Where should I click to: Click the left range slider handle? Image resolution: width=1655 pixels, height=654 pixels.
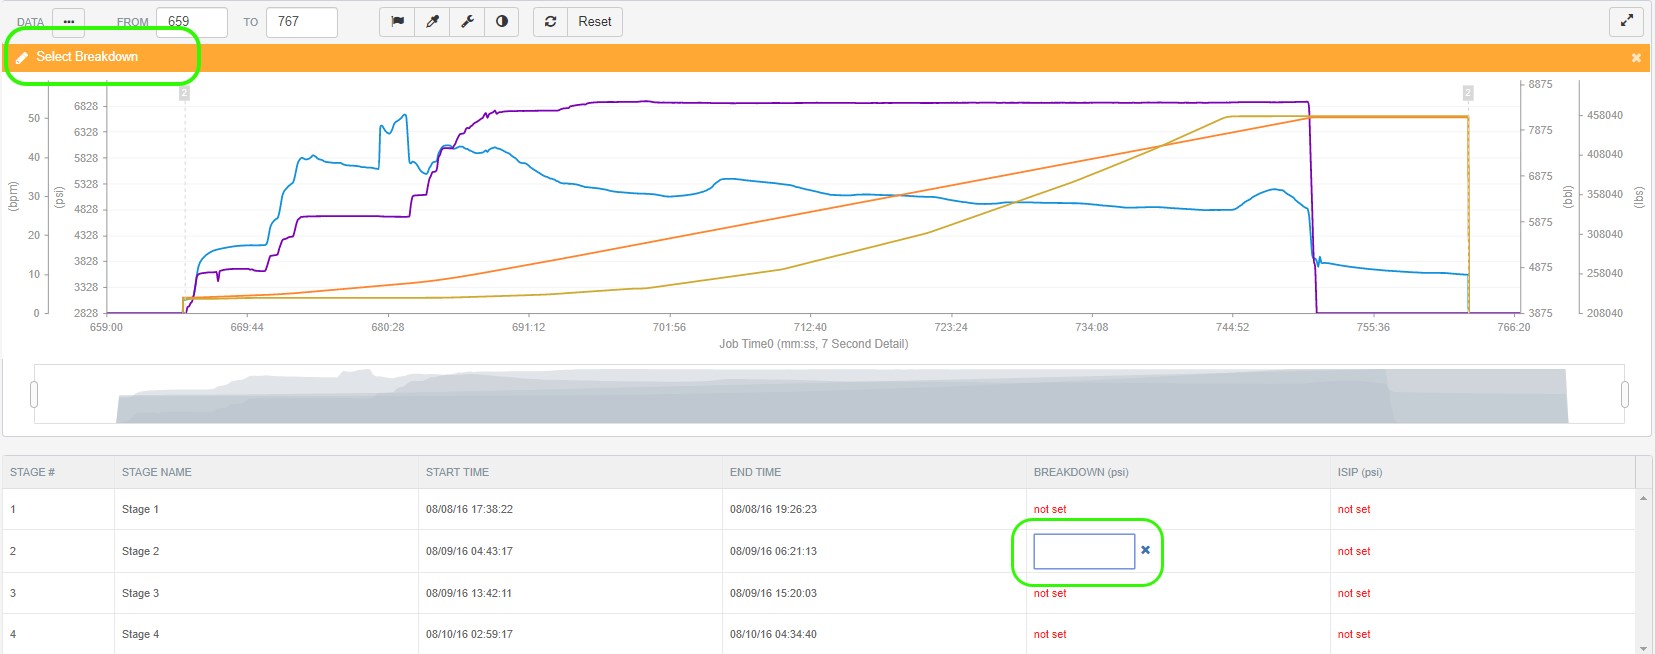[34, 394]
